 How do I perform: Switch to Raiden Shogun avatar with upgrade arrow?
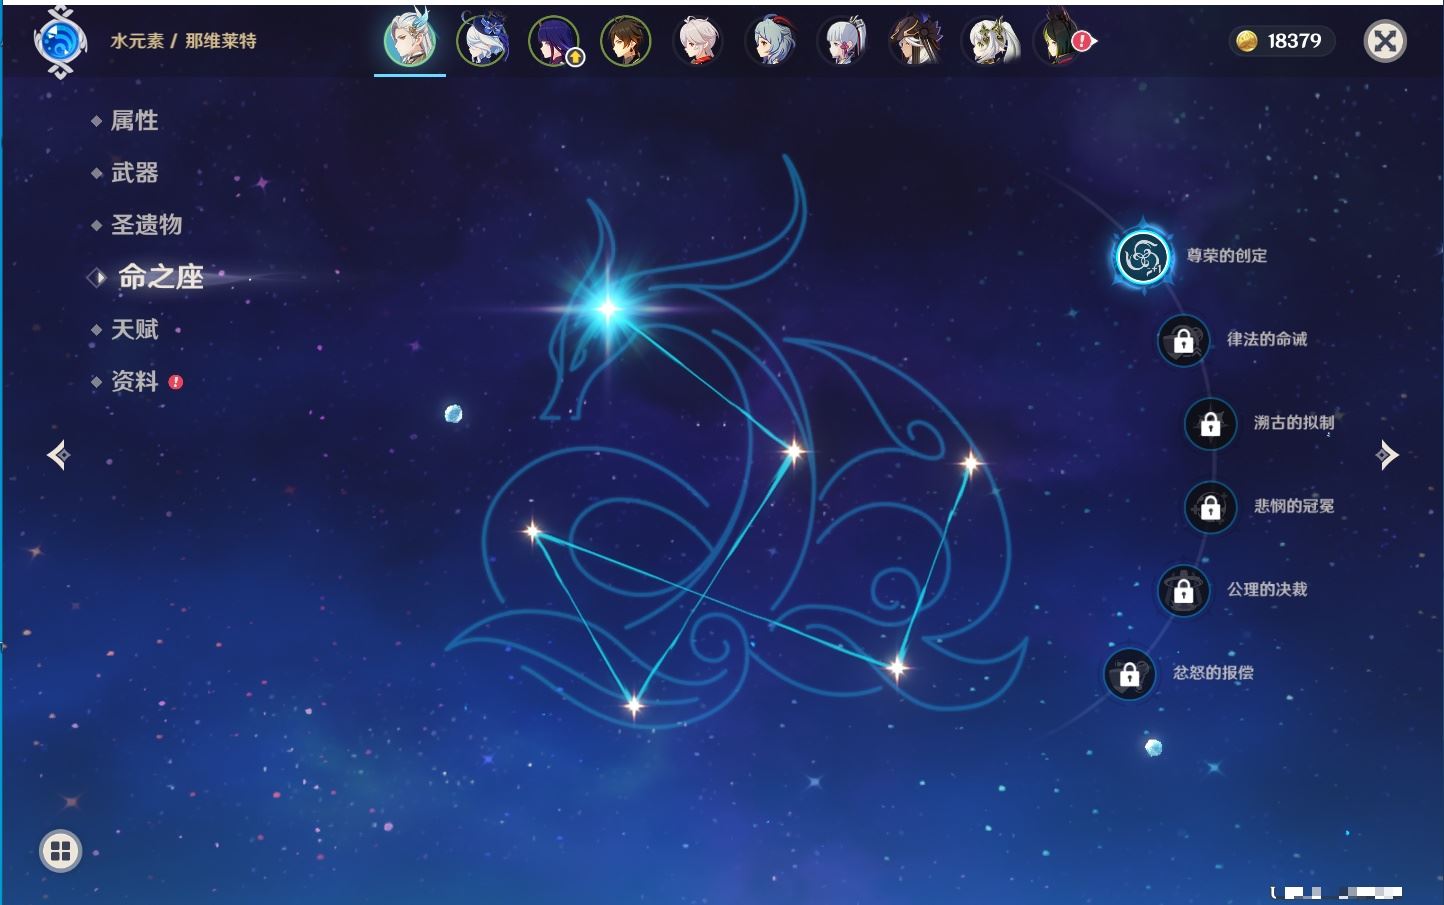[x=554, y=41]
